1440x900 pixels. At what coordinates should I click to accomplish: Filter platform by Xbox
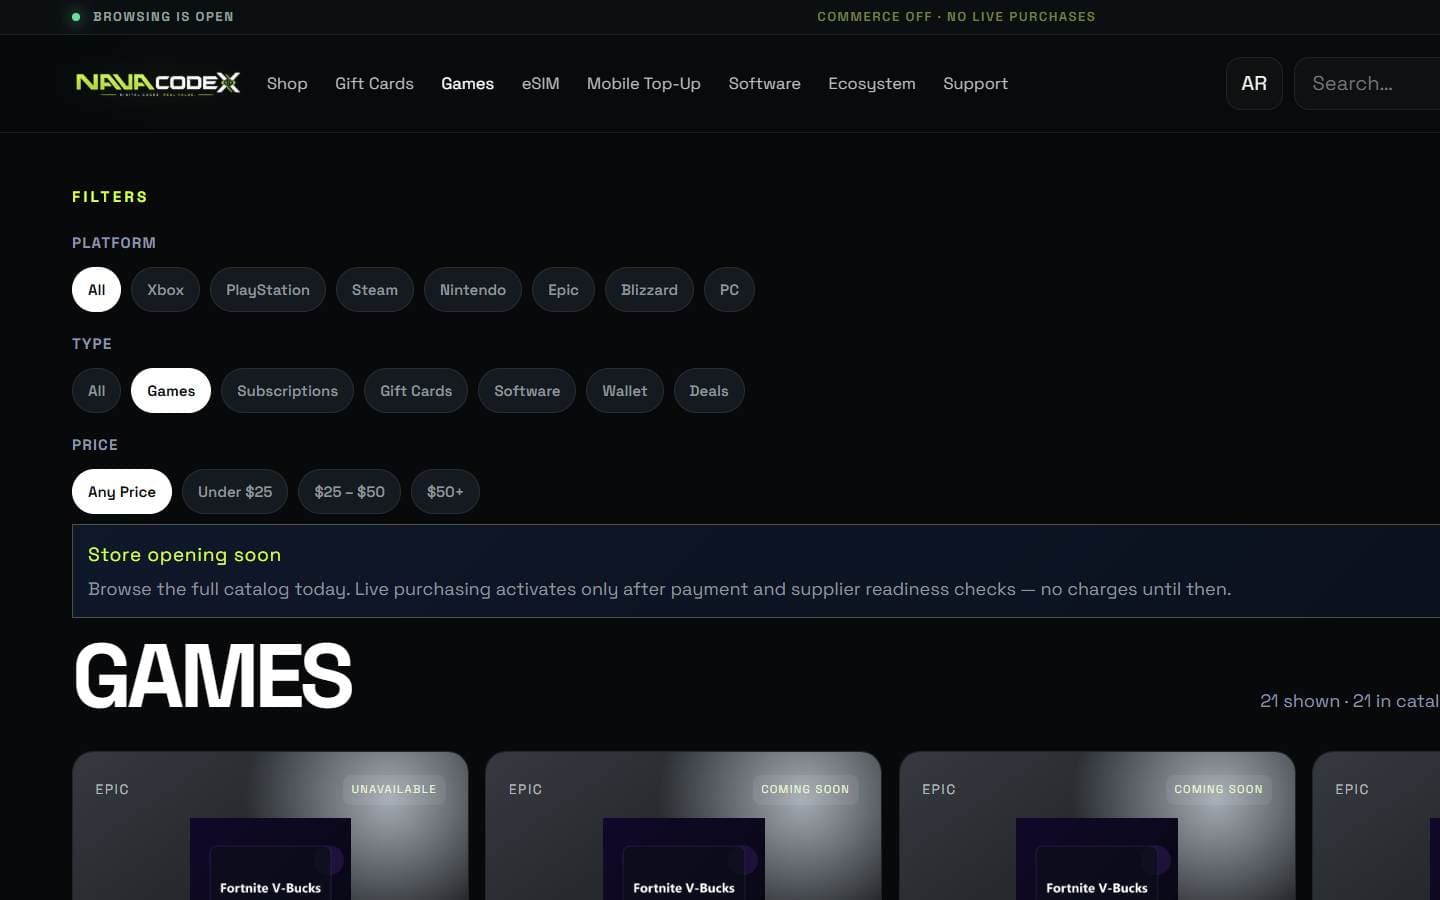tap(165, 290)
